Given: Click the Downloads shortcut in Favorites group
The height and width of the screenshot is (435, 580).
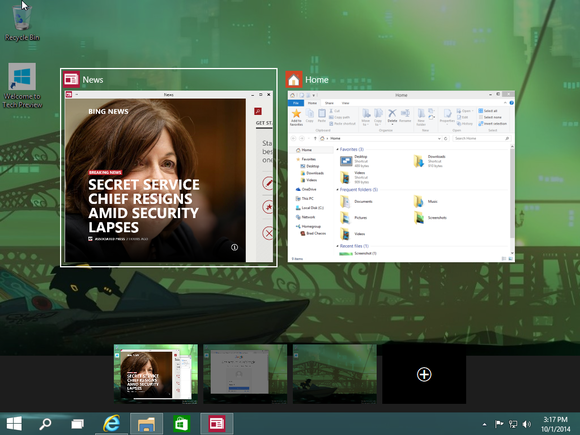Looking at the screenshot, I should 429,161.
